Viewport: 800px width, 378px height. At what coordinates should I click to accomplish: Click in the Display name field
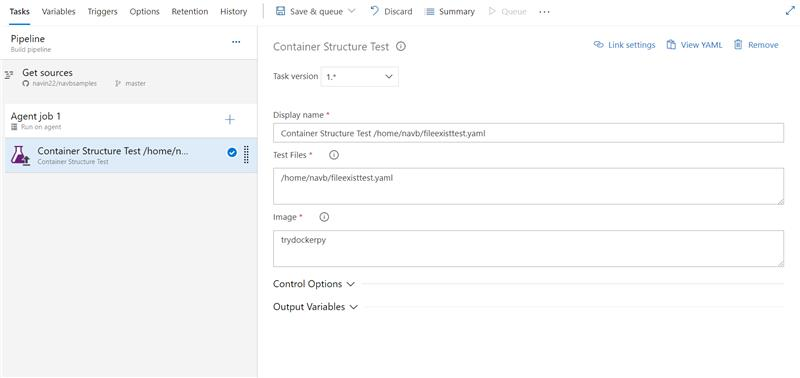[x=529, y=133]
